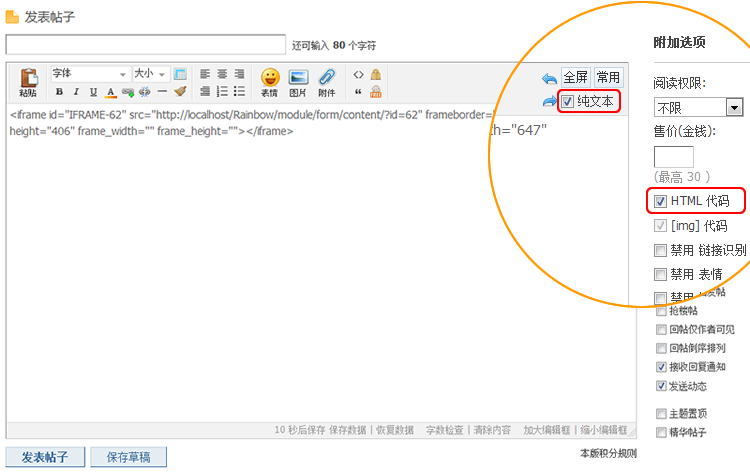Click the 保存草稿 save draft button
The image size is (750, 472).
pyautogui.click(x=128, y=457)
